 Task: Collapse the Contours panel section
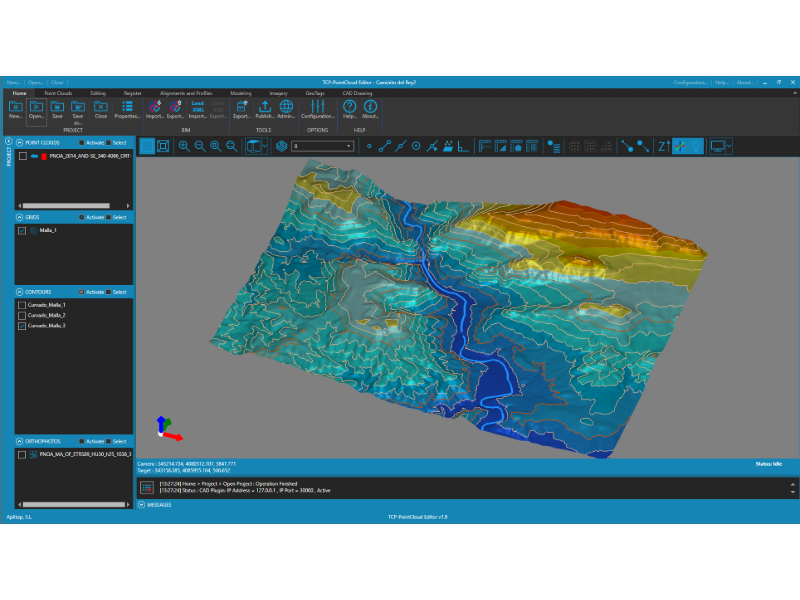point(19,292)
